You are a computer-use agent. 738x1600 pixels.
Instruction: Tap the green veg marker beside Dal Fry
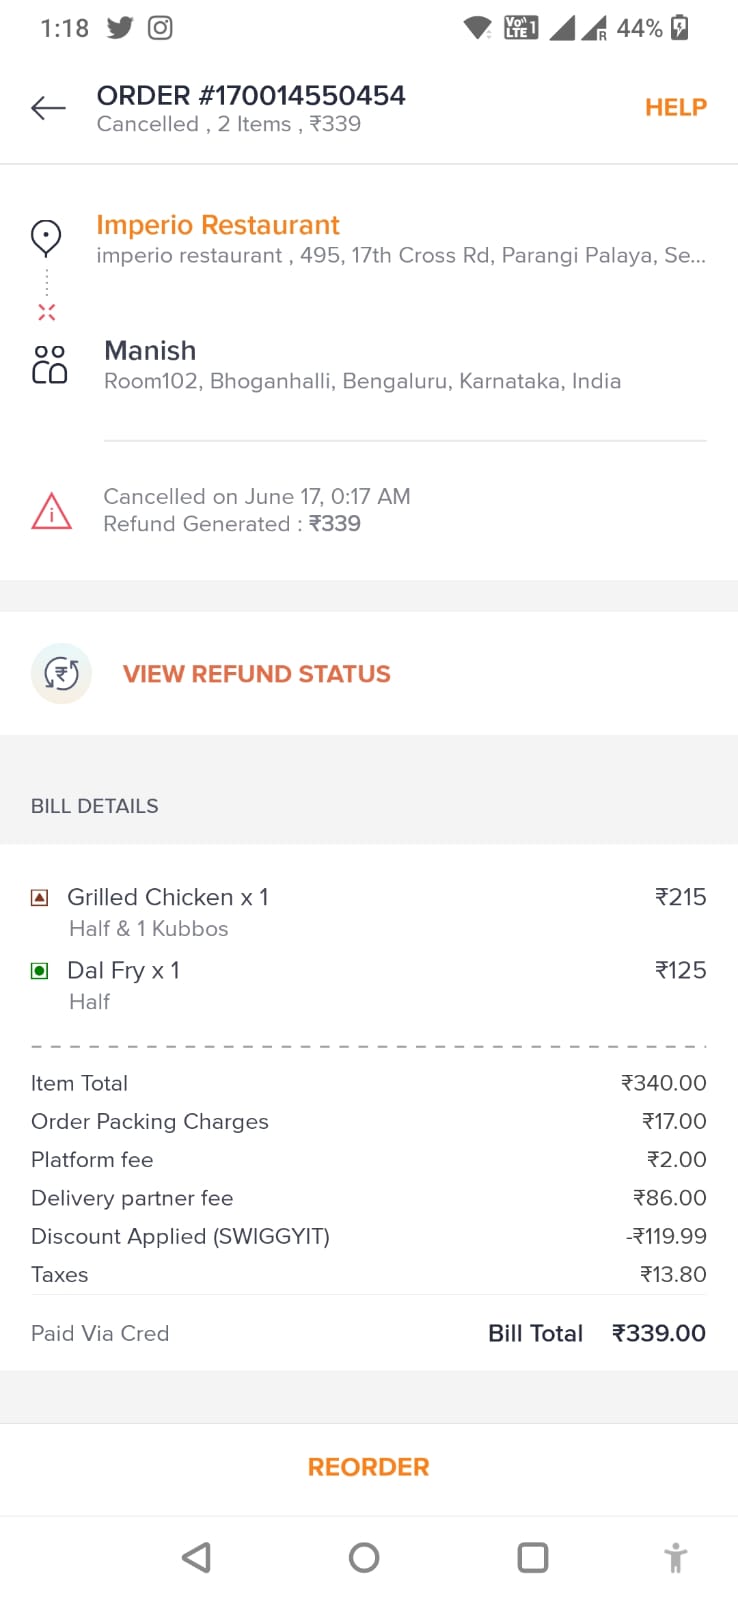[x=40, y=971]
